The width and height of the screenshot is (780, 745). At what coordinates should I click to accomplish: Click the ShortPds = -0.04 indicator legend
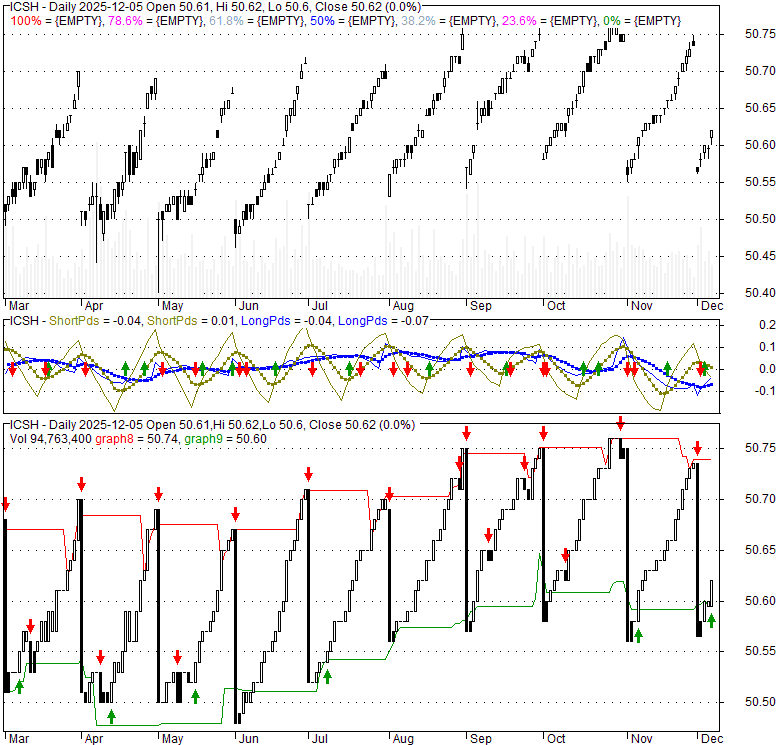pyautogui.click(x=95, y=321)
